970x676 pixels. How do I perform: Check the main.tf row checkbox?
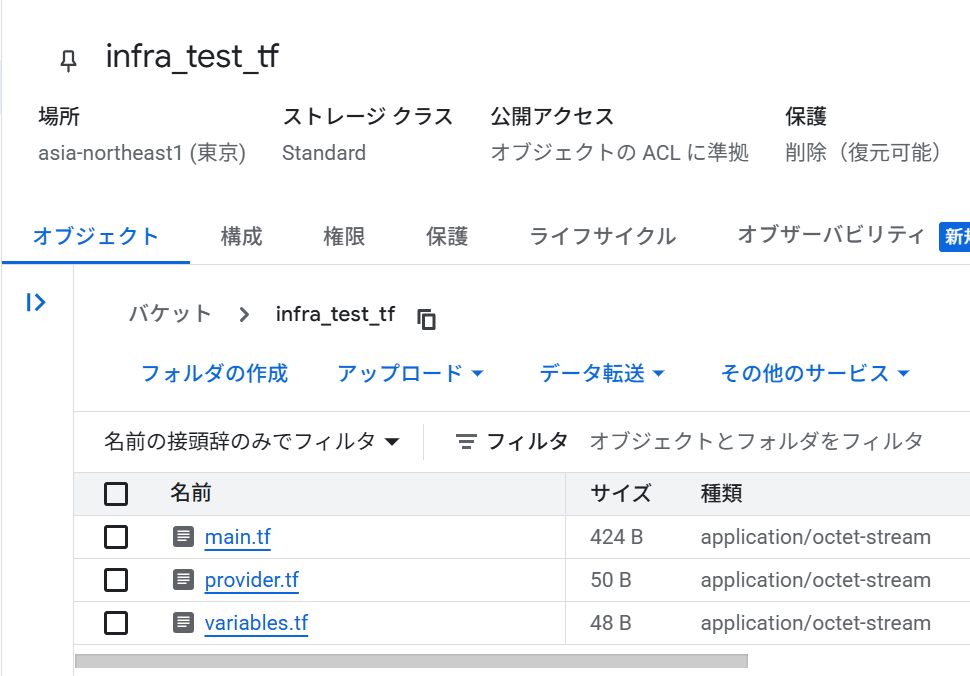coord(116,537)
